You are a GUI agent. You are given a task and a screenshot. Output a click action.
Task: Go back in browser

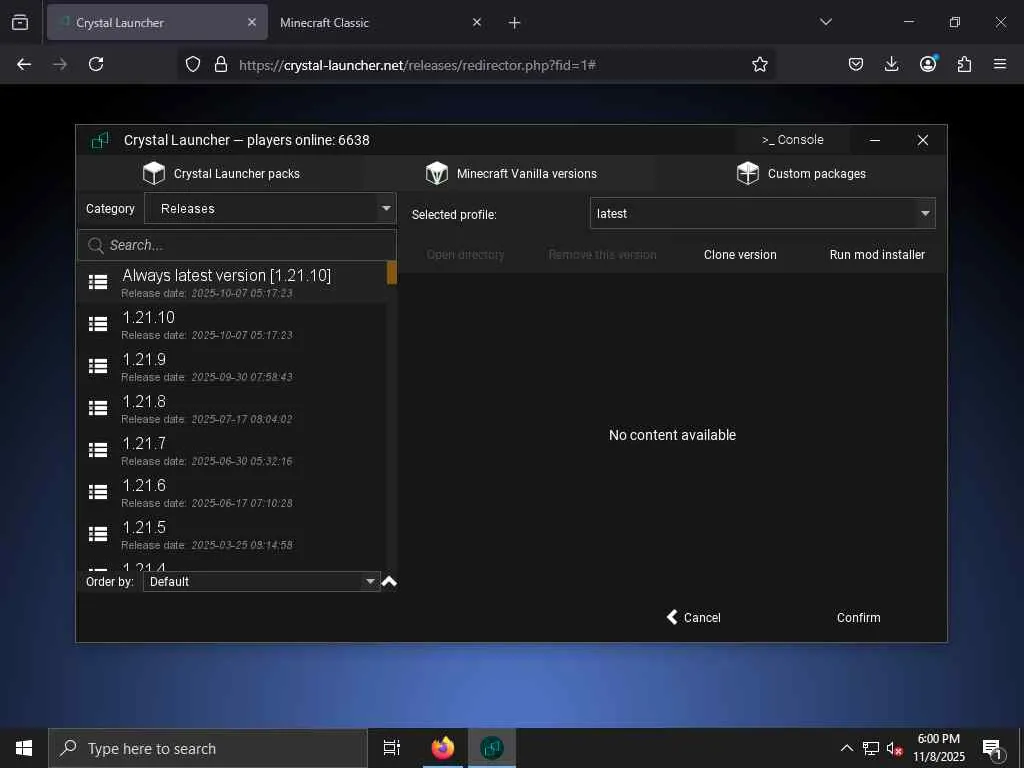pos(24,64)
